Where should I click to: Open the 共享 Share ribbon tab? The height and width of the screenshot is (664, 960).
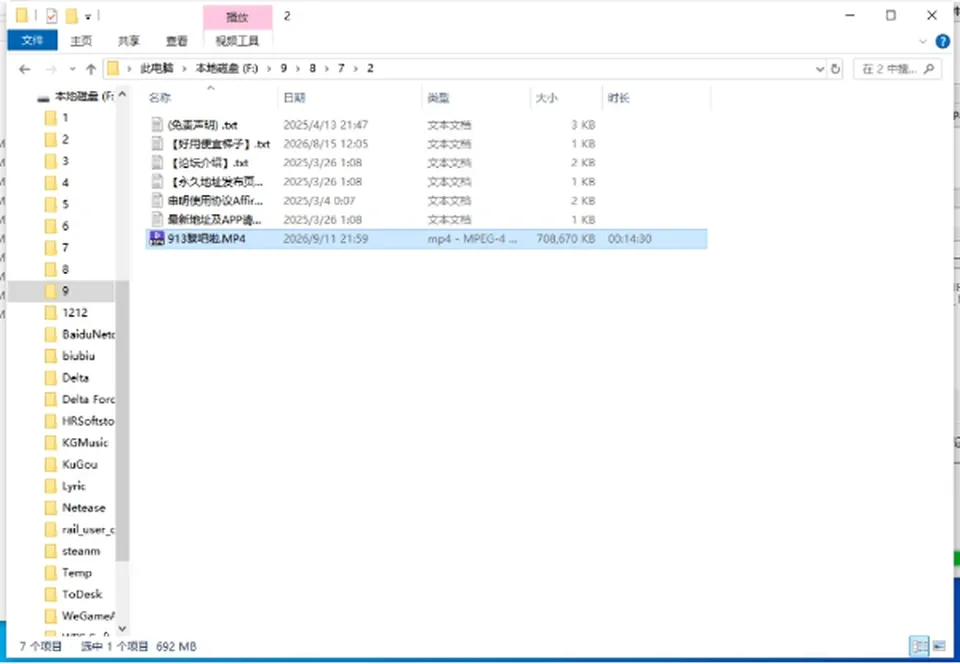click(129, 41)
